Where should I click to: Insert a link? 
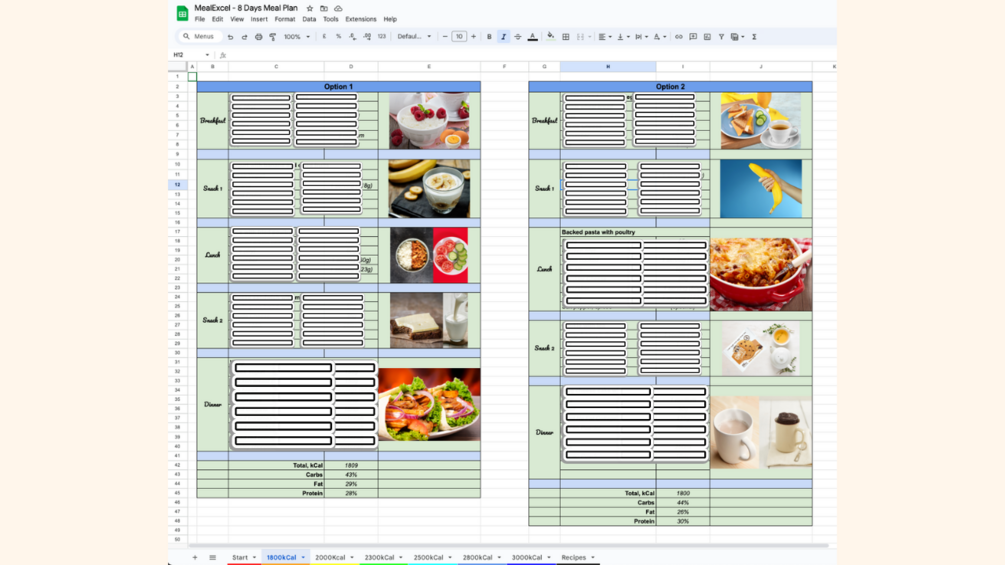coord(679,37)
